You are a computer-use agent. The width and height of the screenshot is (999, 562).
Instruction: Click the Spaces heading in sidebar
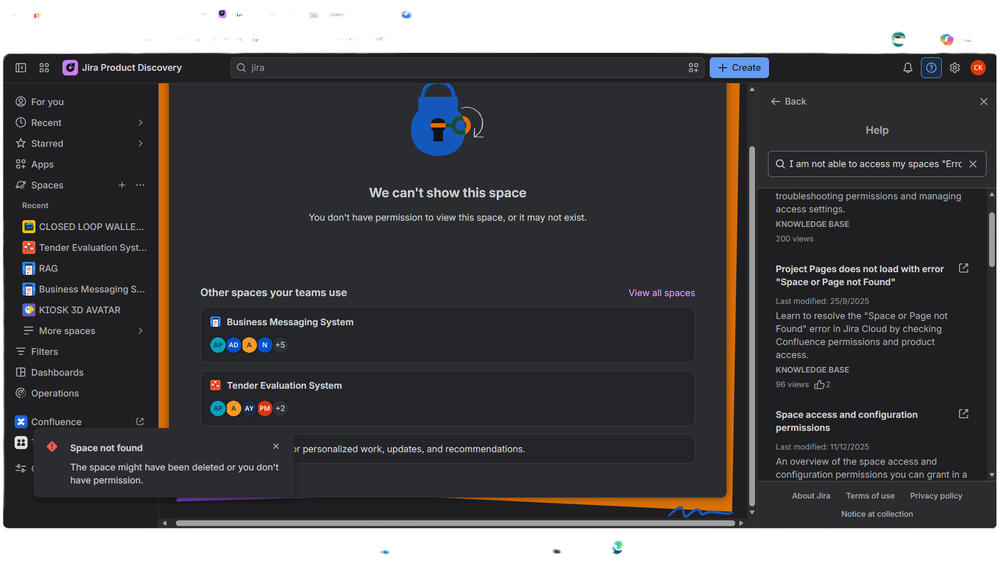click(x=47, y=185)
